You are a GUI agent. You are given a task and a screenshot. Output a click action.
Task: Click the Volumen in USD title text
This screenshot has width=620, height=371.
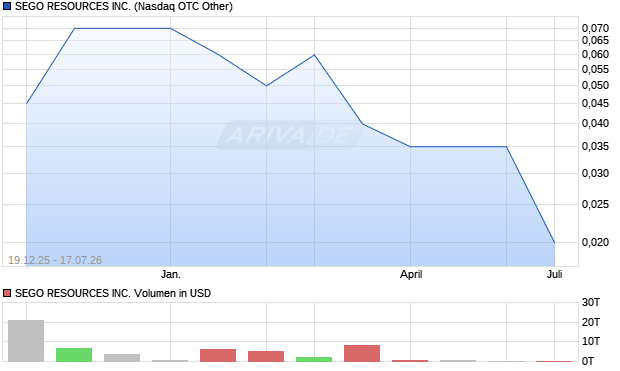pyautogui.click(x=172, y=293)
